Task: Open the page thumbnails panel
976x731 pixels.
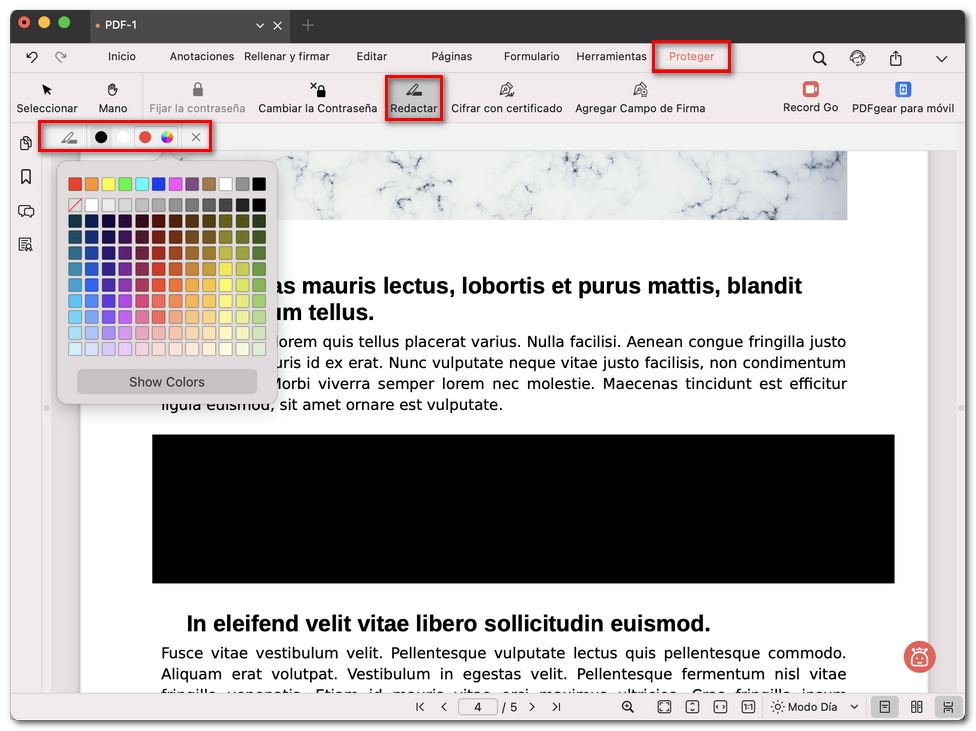Action: point(25,143)
